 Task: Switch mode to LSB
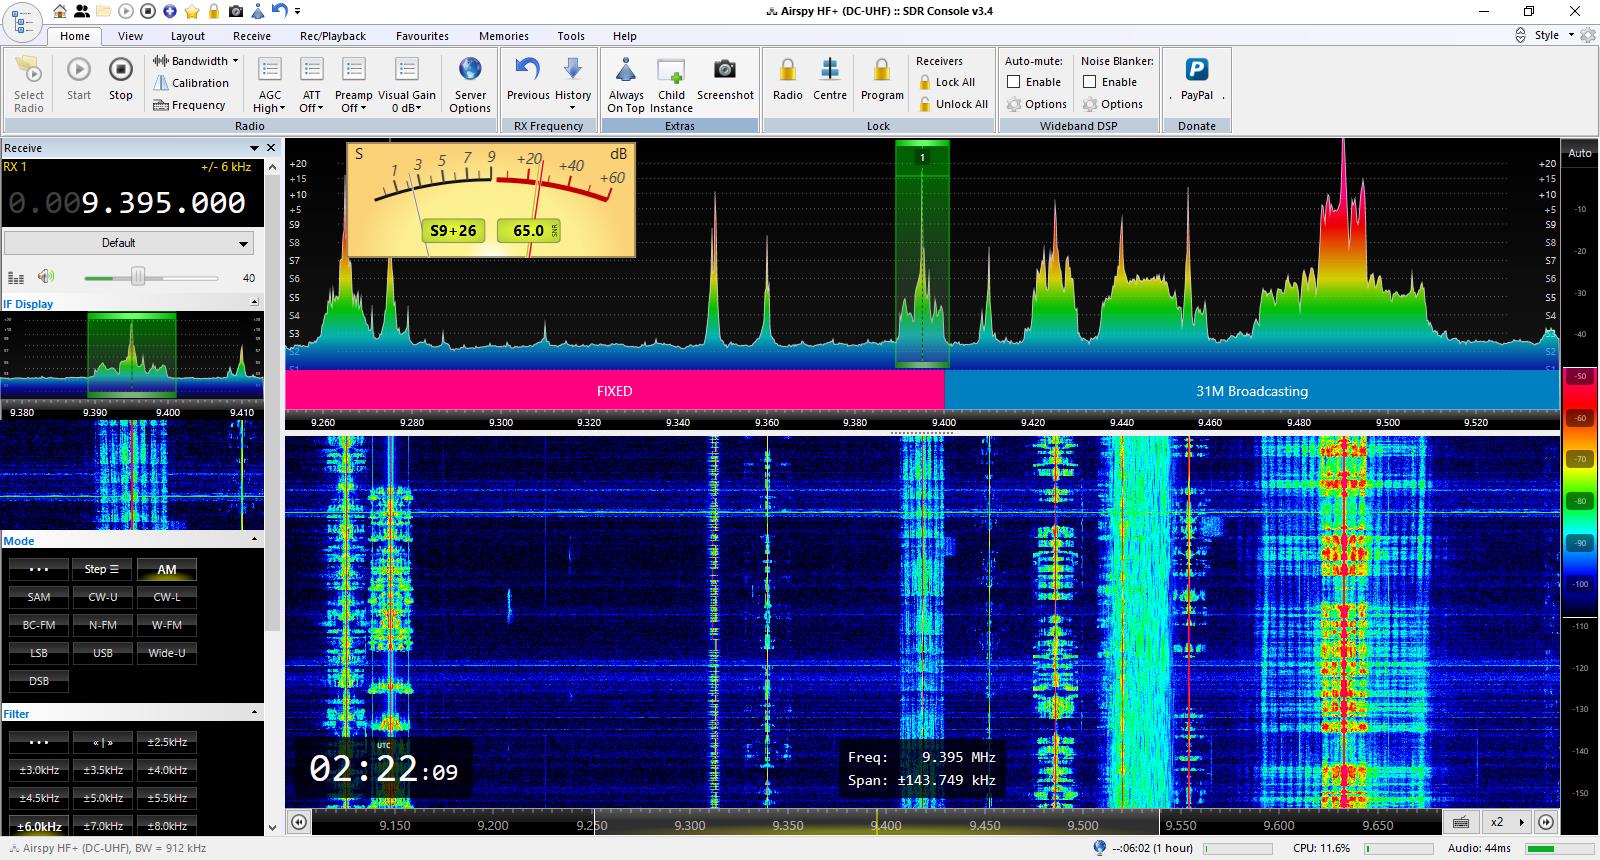pos(39,653)
